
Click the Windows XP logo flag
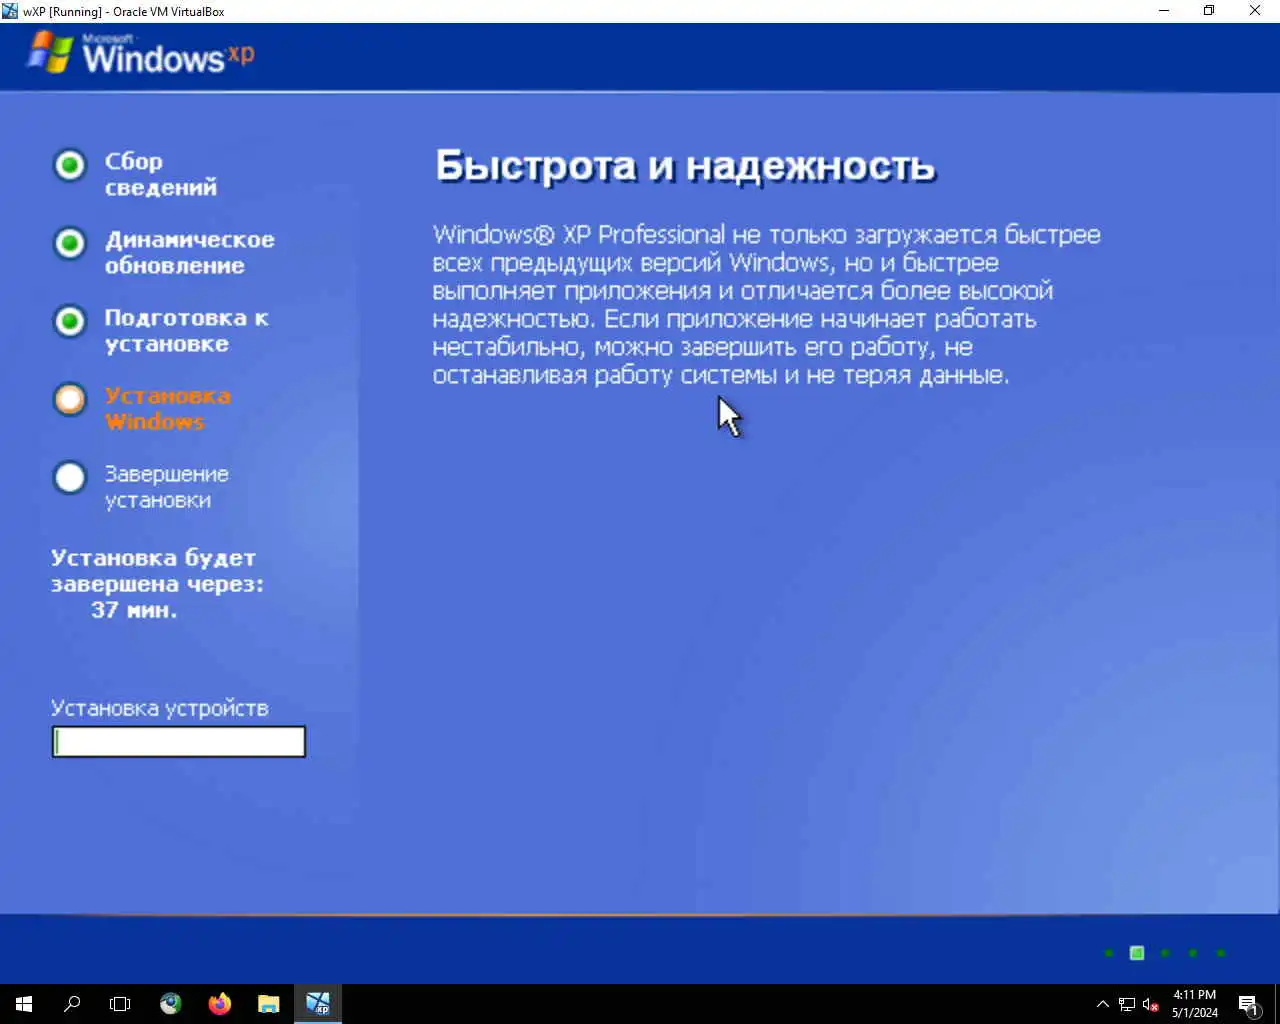50,52
